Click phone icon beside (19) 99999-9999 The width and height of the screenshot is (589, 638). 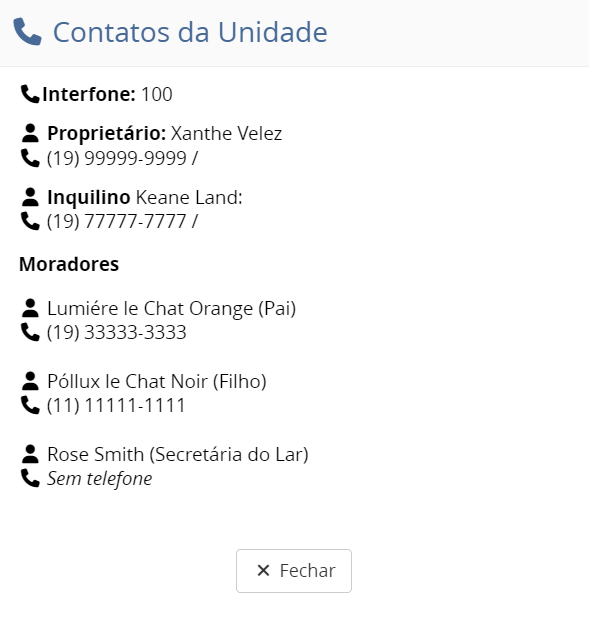(x=31, y=158)
